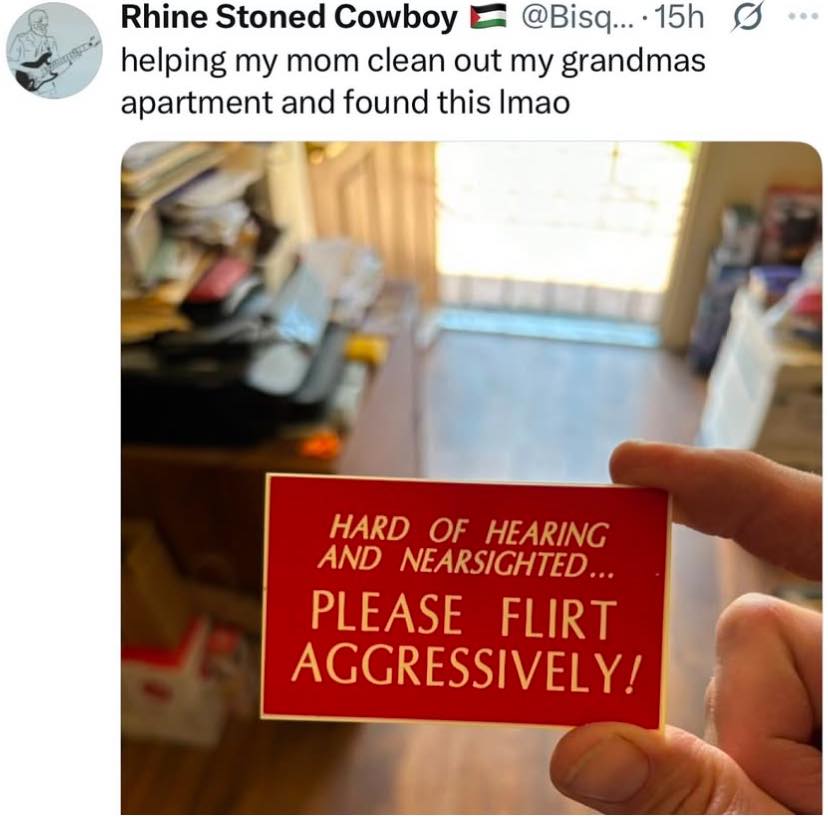This screenshot has height=823, width=828.
Task: Click the slashed-circle Grok icon
Action: pos(746,18)
